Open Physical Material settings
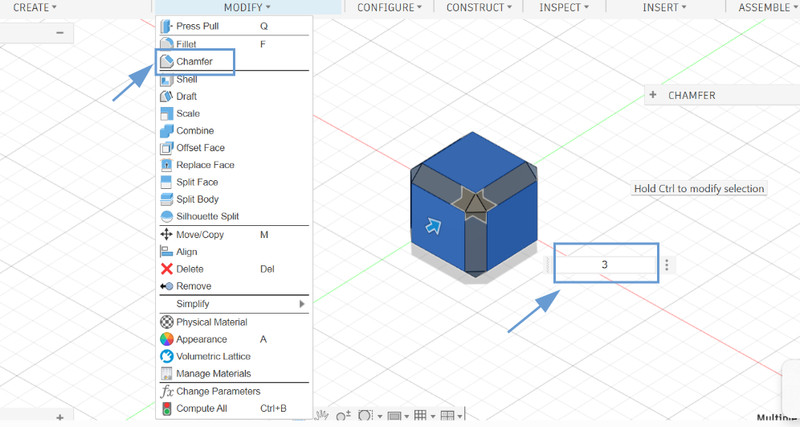The width and height of the screenshot is (800, 427). 234,322
